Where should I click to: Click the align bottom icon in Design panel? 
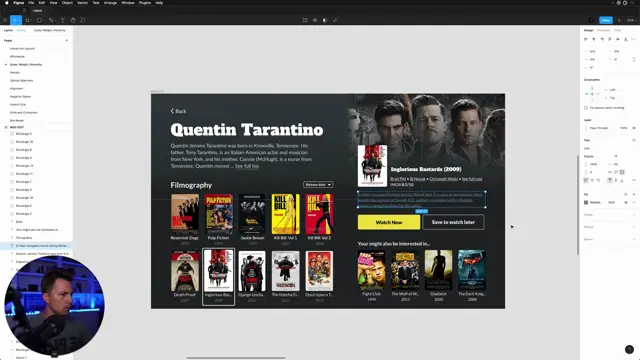(x=626, y=39)
